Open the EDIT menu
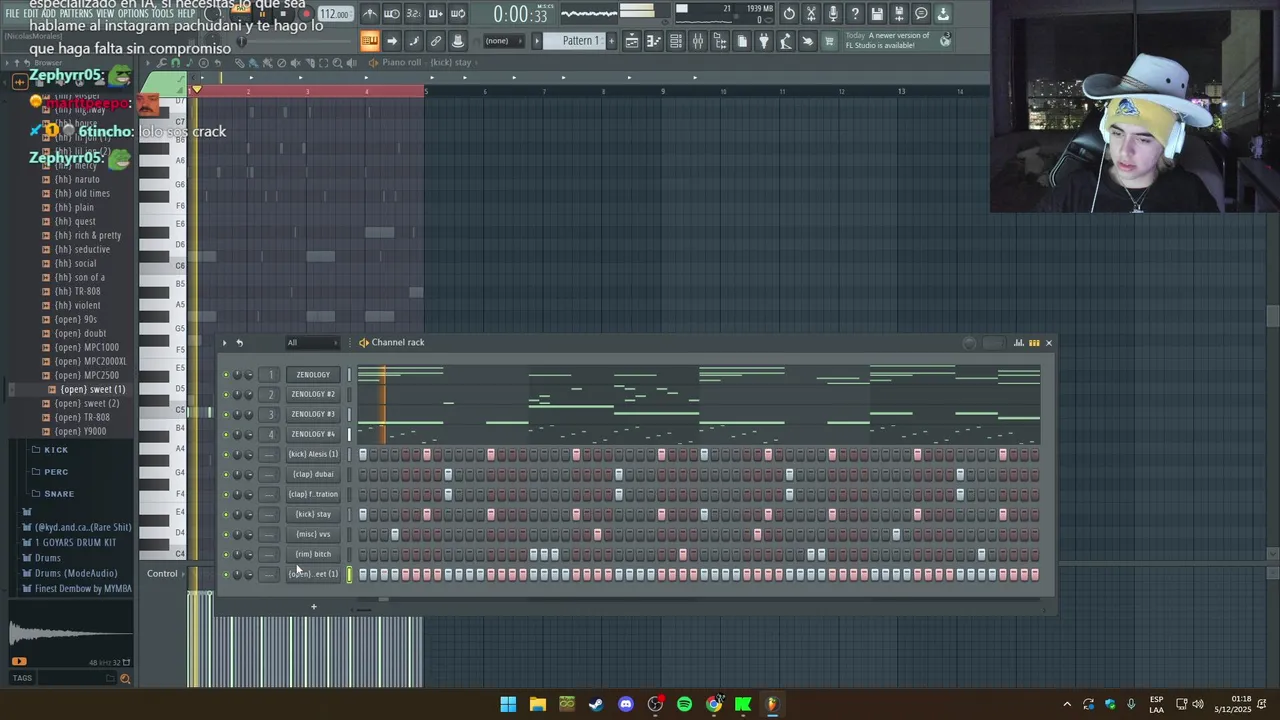This screenshot has width=1280, height=720. 31,14
